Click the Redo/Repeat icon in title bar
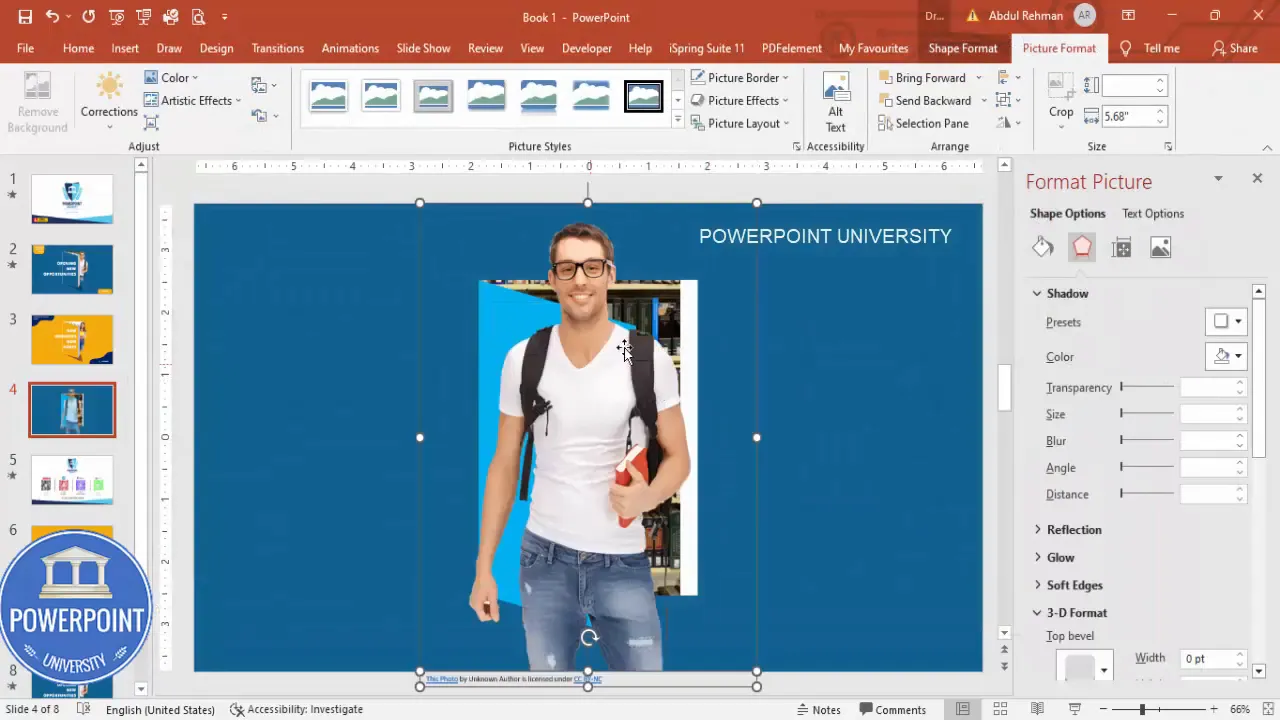 click(89, 17)
